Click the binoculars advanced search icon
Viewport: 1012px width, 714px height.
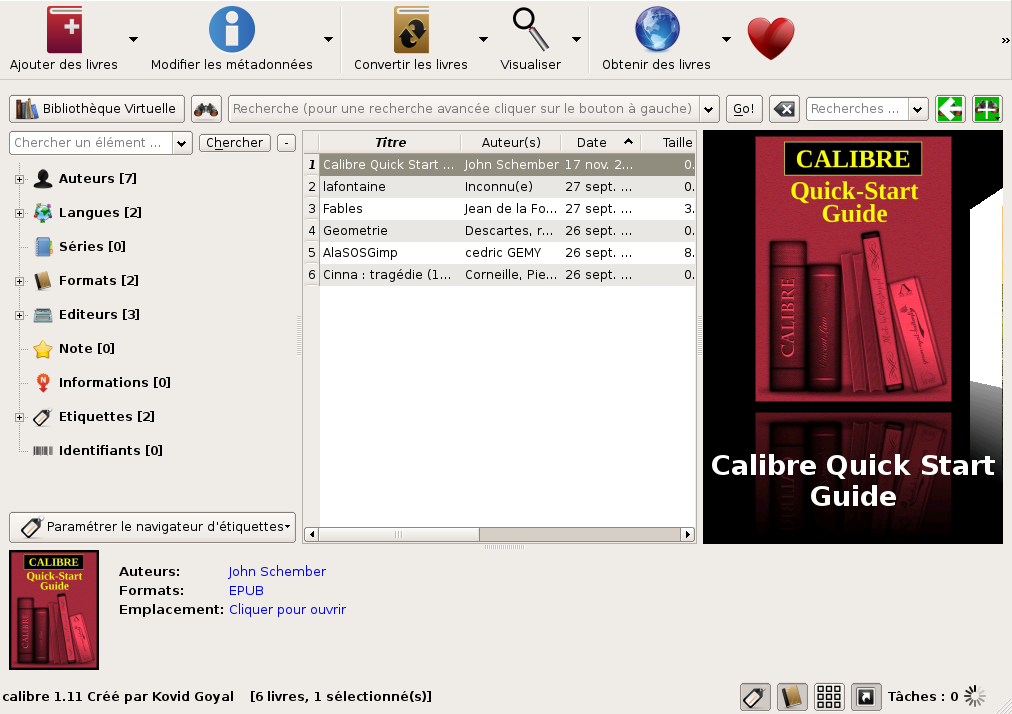pyautogui.click(x=206, y=108)
